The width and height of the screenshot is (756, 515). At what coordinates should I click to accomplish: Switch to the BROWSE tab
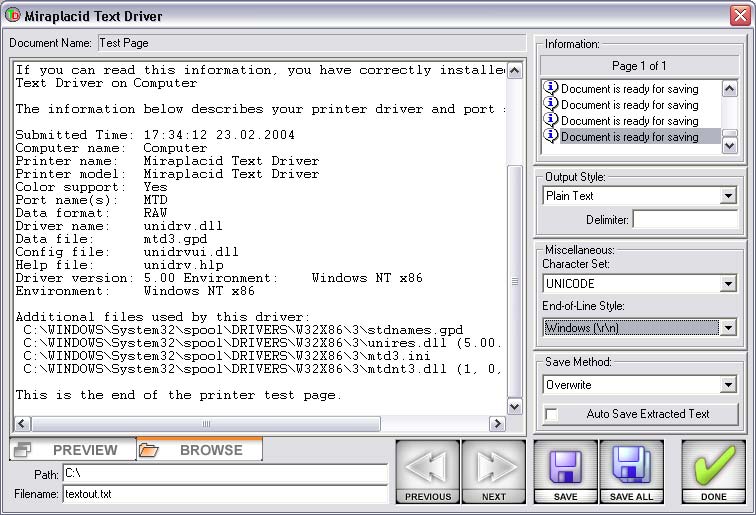pyautogui.click(x=200, y=449)
